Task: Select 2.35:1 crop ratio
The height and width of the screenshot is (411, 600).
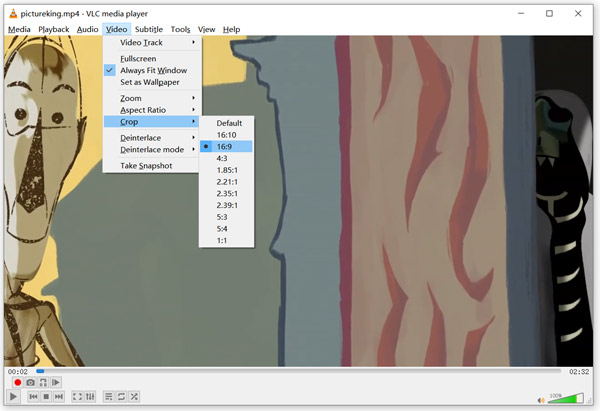Action: click(226, 194)
